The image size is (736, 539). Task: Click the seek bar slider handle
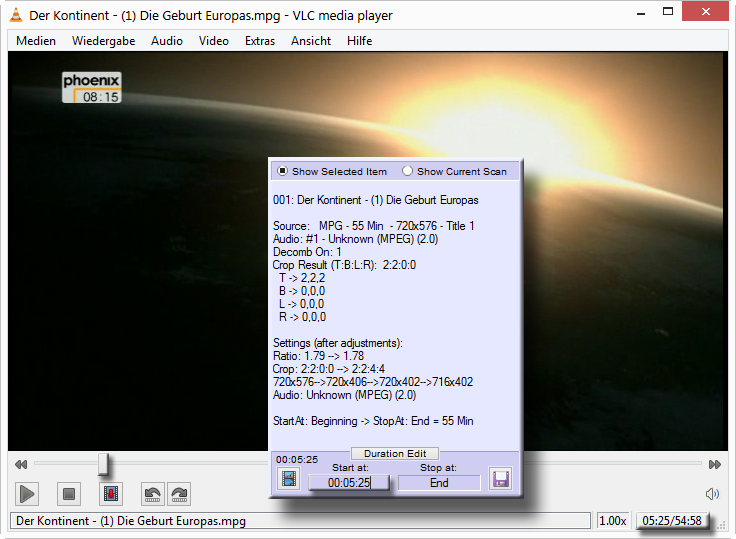coord(103,464)
